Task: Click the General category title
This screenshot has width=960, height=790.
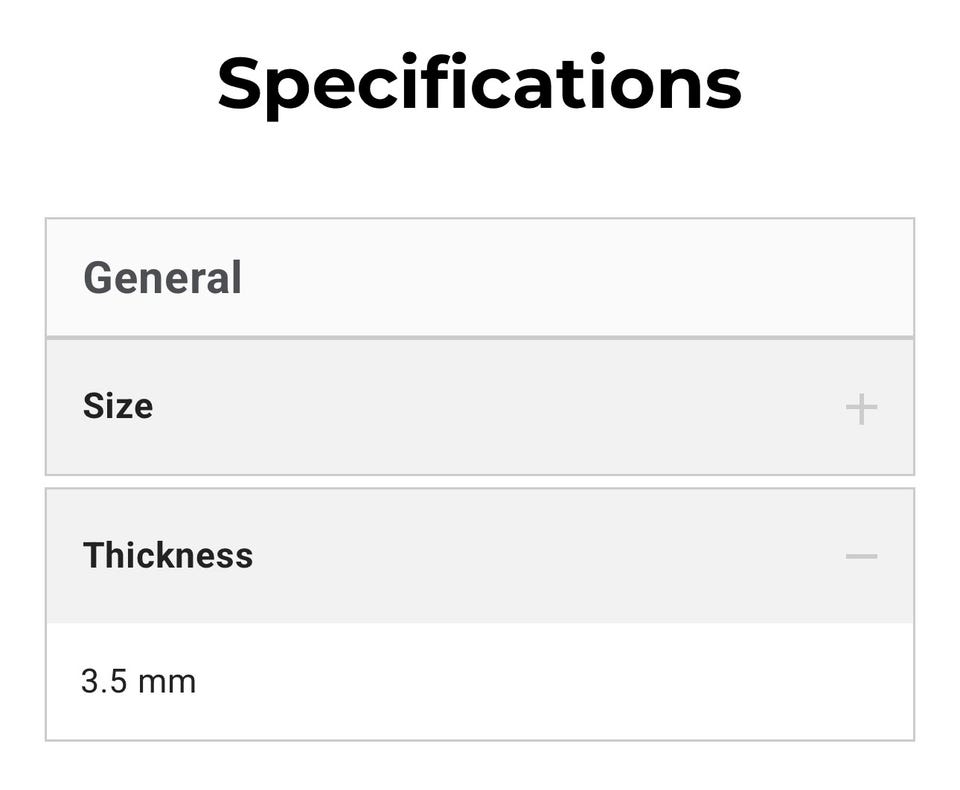Action: (x=162, y=278)
